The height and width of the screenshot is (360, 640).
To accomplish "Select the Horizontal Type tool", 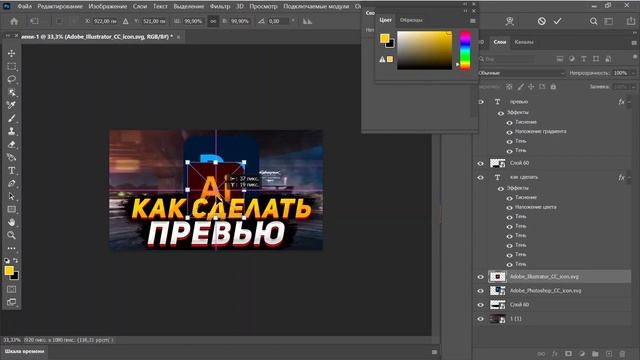I will (x=11, y=171).
